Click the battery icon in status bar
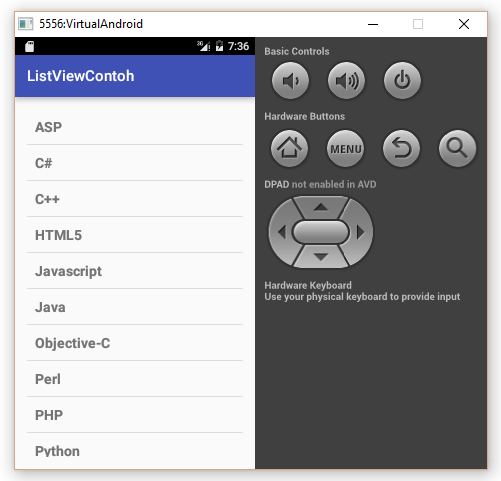This screenshot has height=481, width=501. (x=219, y=46)
